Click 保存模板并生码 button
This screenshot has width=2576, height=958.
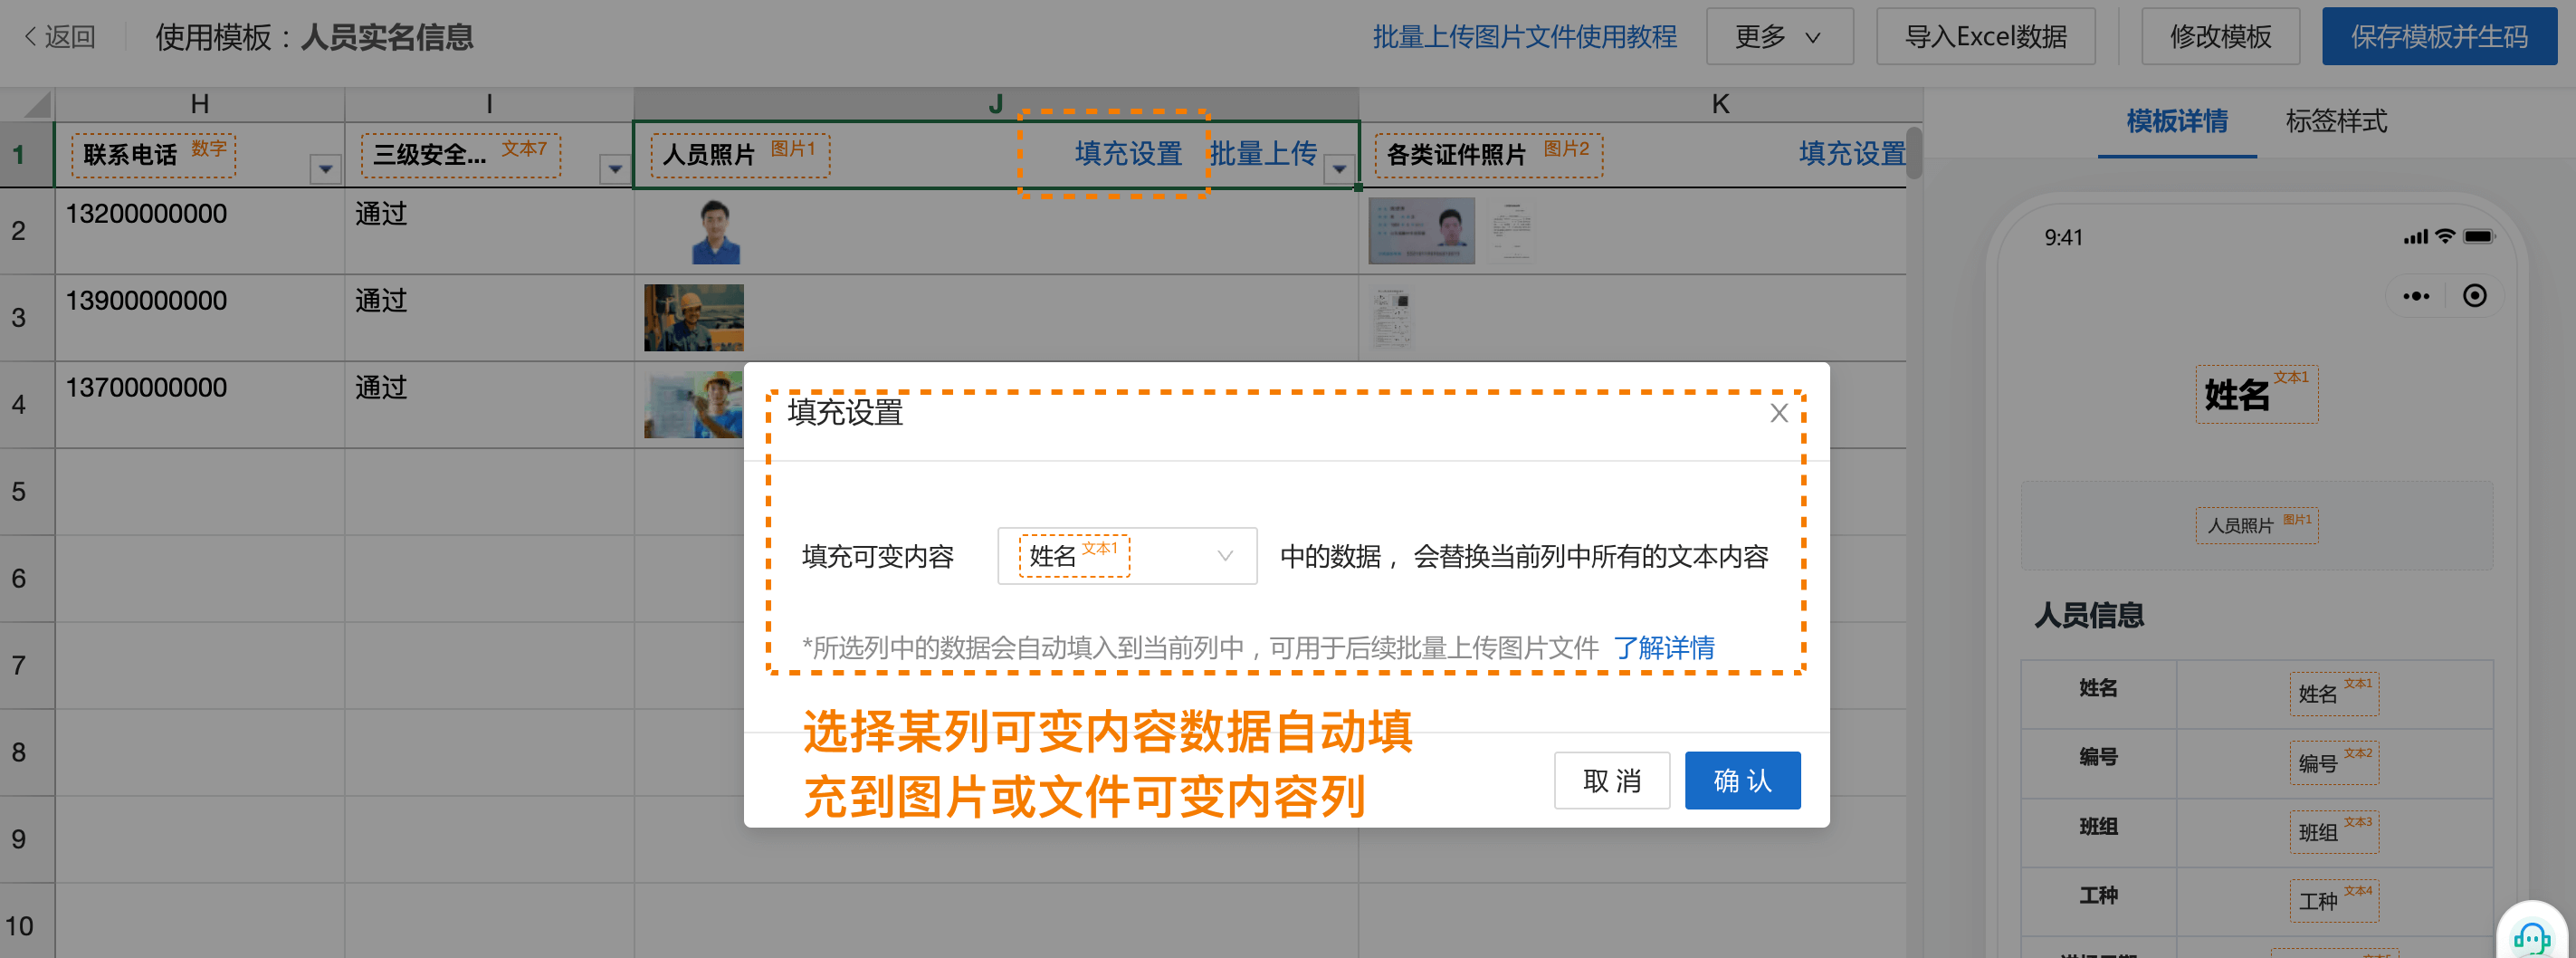pyautogui.click(x=2438, y=37)
